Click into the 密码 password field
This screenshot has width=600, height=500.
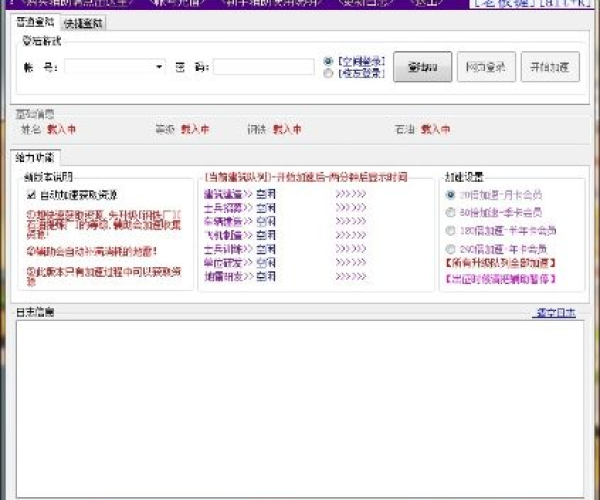[264, 67]
